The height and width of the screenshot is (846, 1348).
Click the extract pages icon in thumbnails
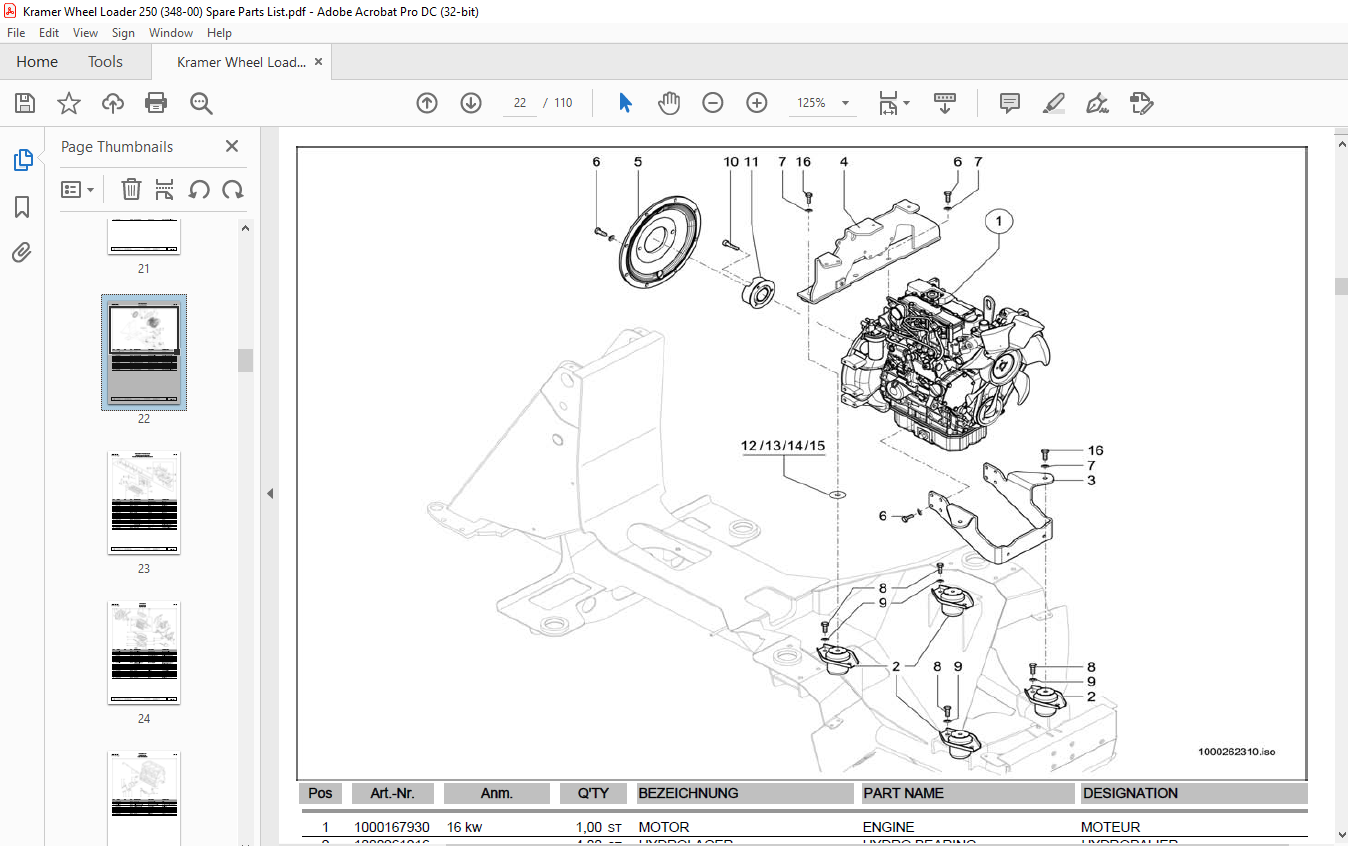point(165,189)
